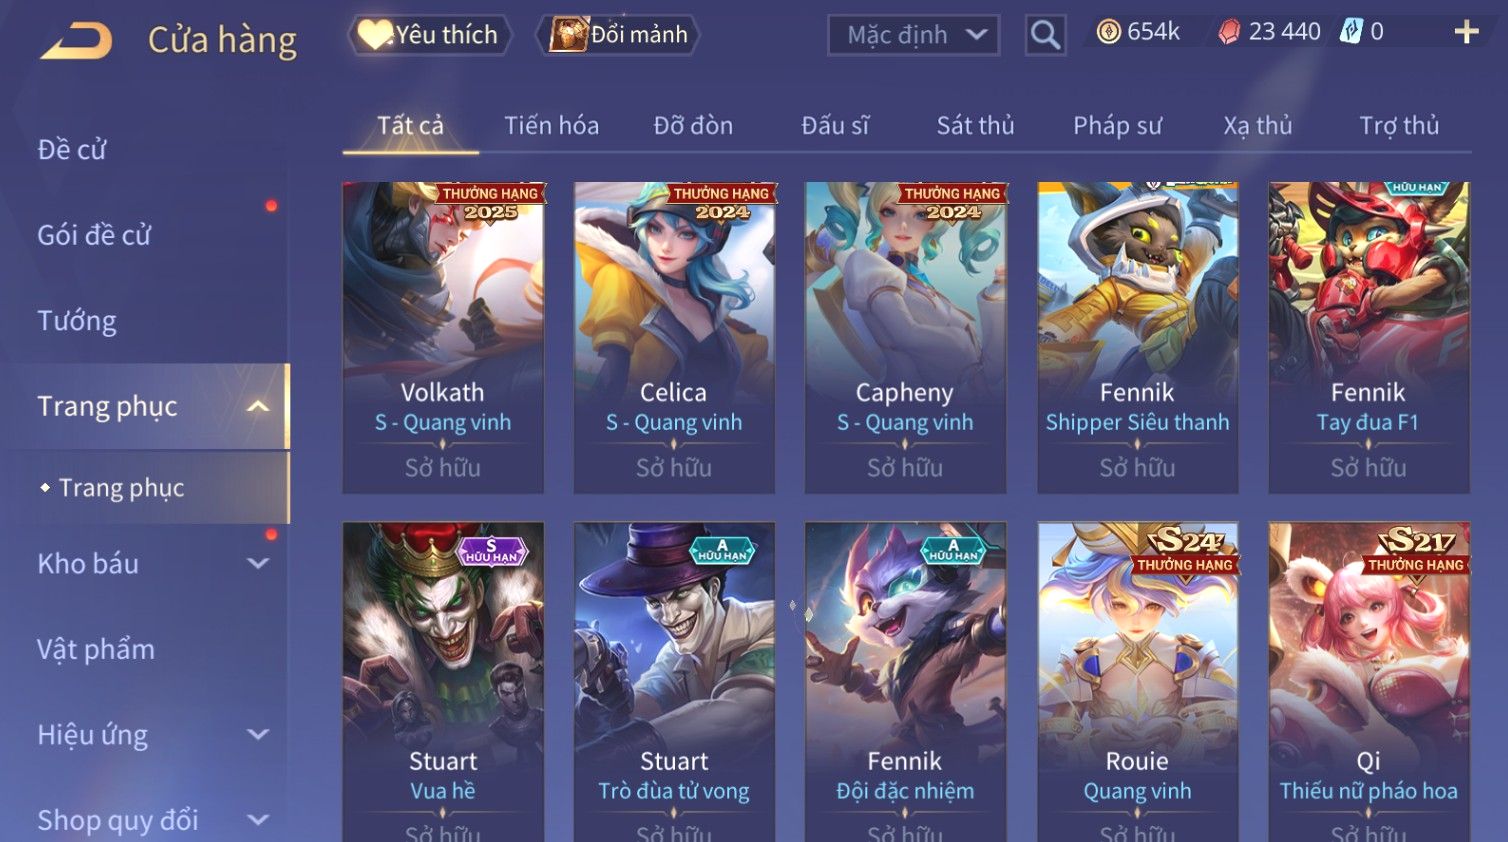Open the Mặc định sort dropdown
The width and height of the screenshot is (1508, 842).
tap(914, 35)
